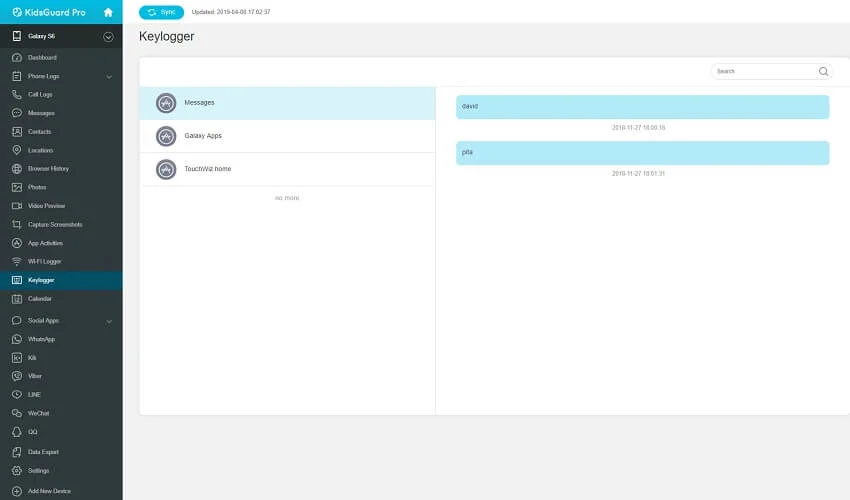Open the Wi-Fi Logger icon
Screen dimensions: 850x500
pyautogui.click(x=17, y=261)
